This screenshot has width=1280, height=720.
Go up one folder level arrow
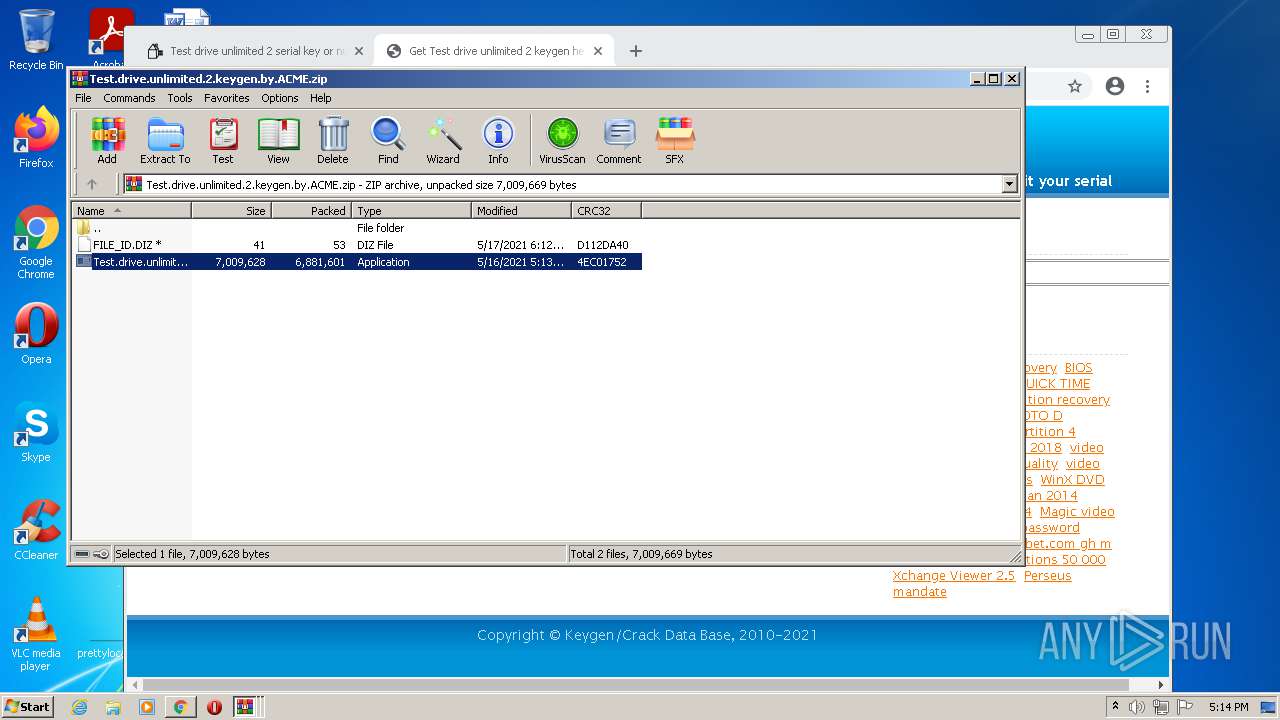92,184
